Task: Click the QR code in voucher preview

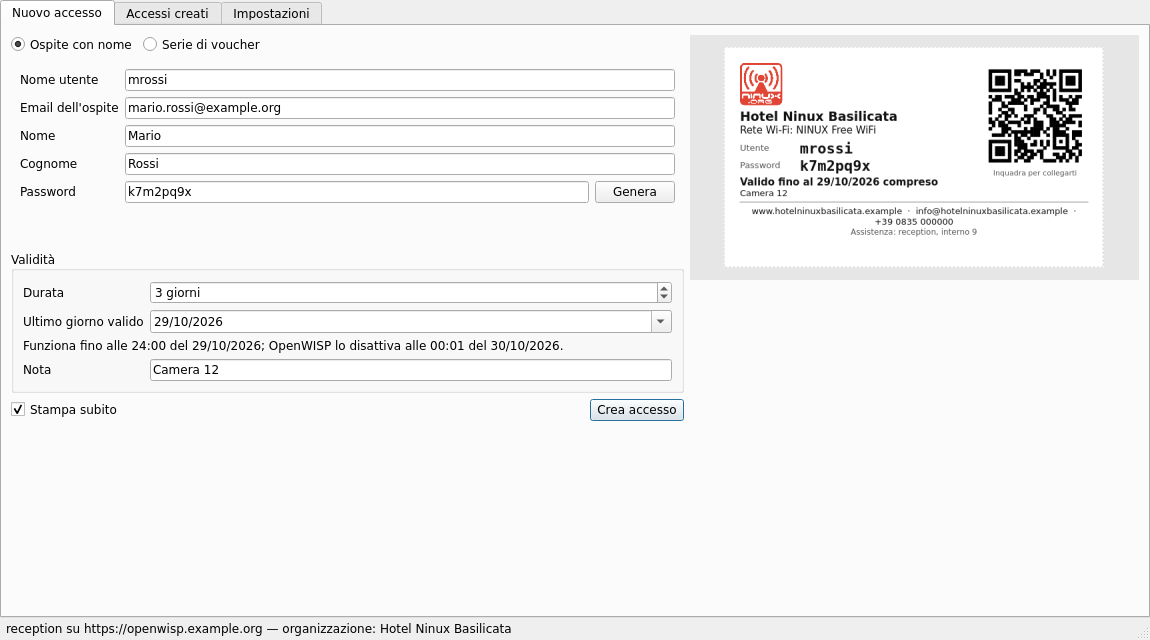Action: tap(1035, 116)
